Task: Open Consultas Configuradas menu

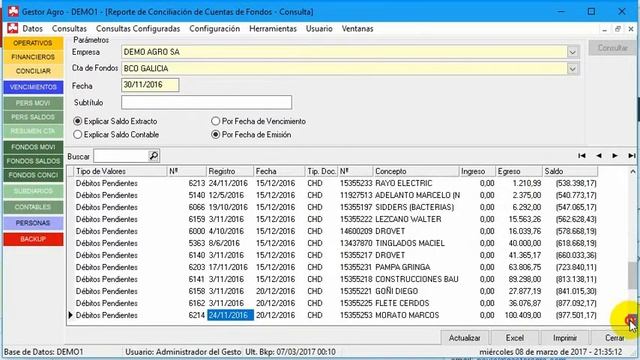Action: pos(138,29)
